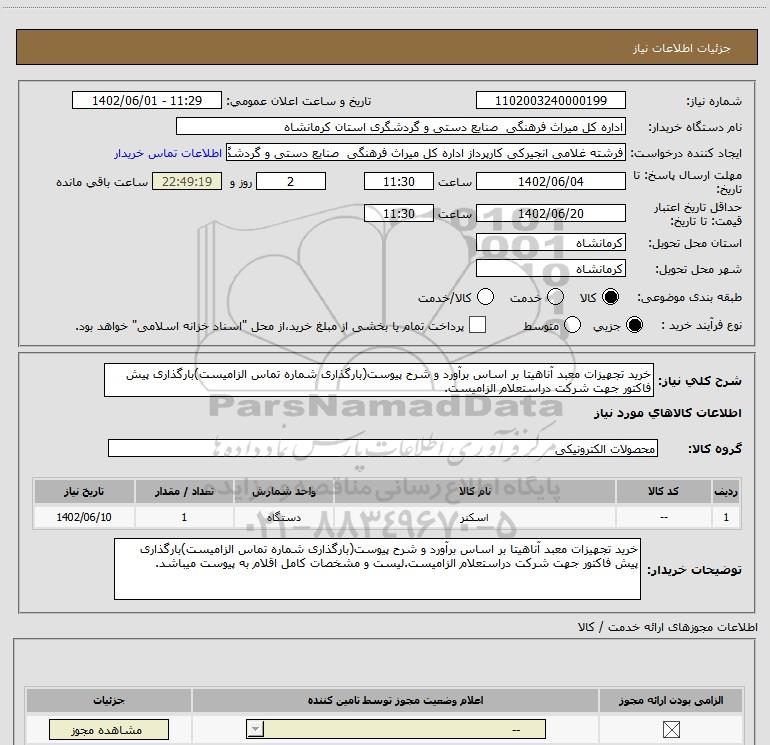Click the تعداد / مقدار column header
This screenshot has width=770, height=745.
[184, 491]
